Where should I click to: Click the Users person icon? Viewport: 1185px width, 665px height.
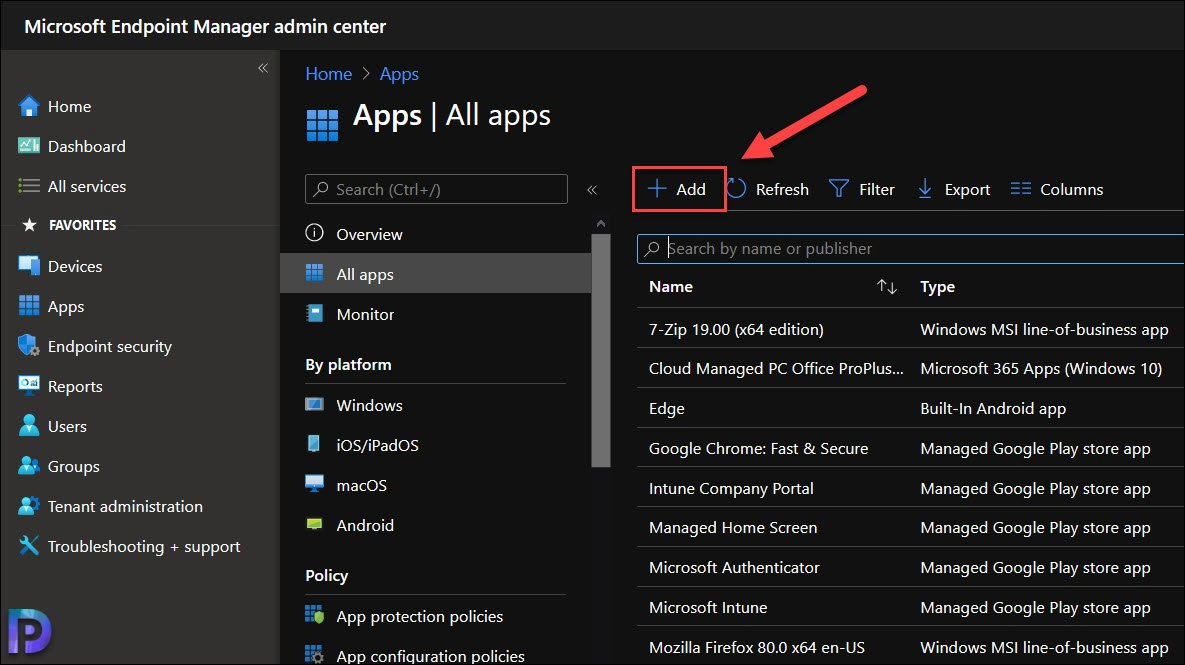(x=29, y=425)
